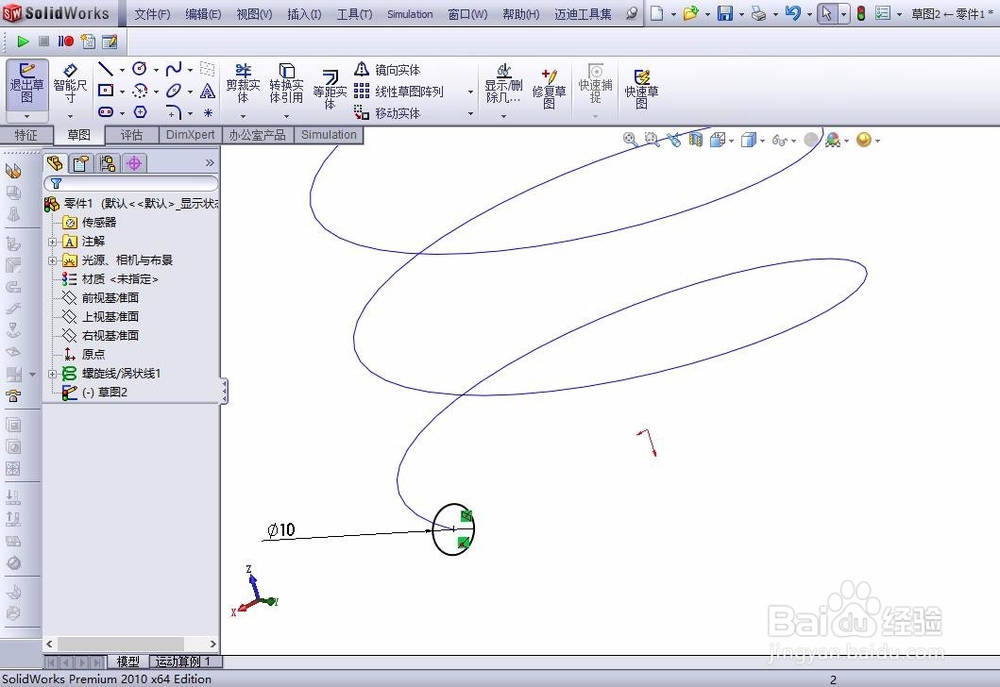Click the Zoom to Fit magnifier icon
Screen dimensions: 1000x687
[x=630, y=141]
